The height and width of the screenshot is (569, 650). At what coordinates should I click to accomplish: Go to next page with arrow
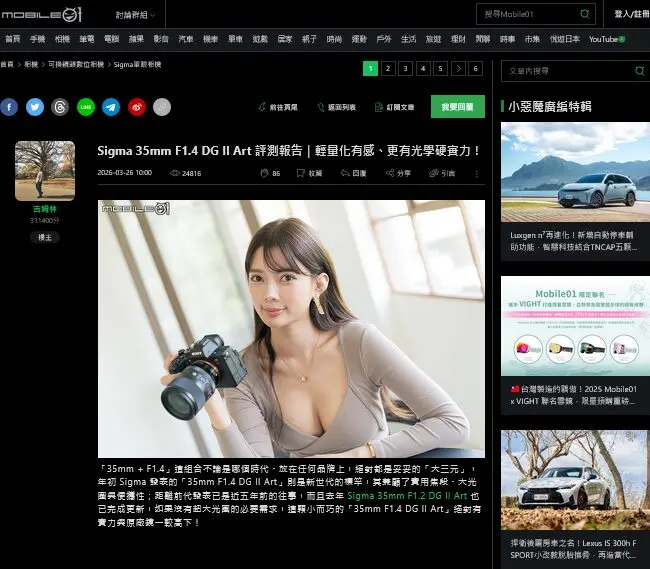(458, 69)
